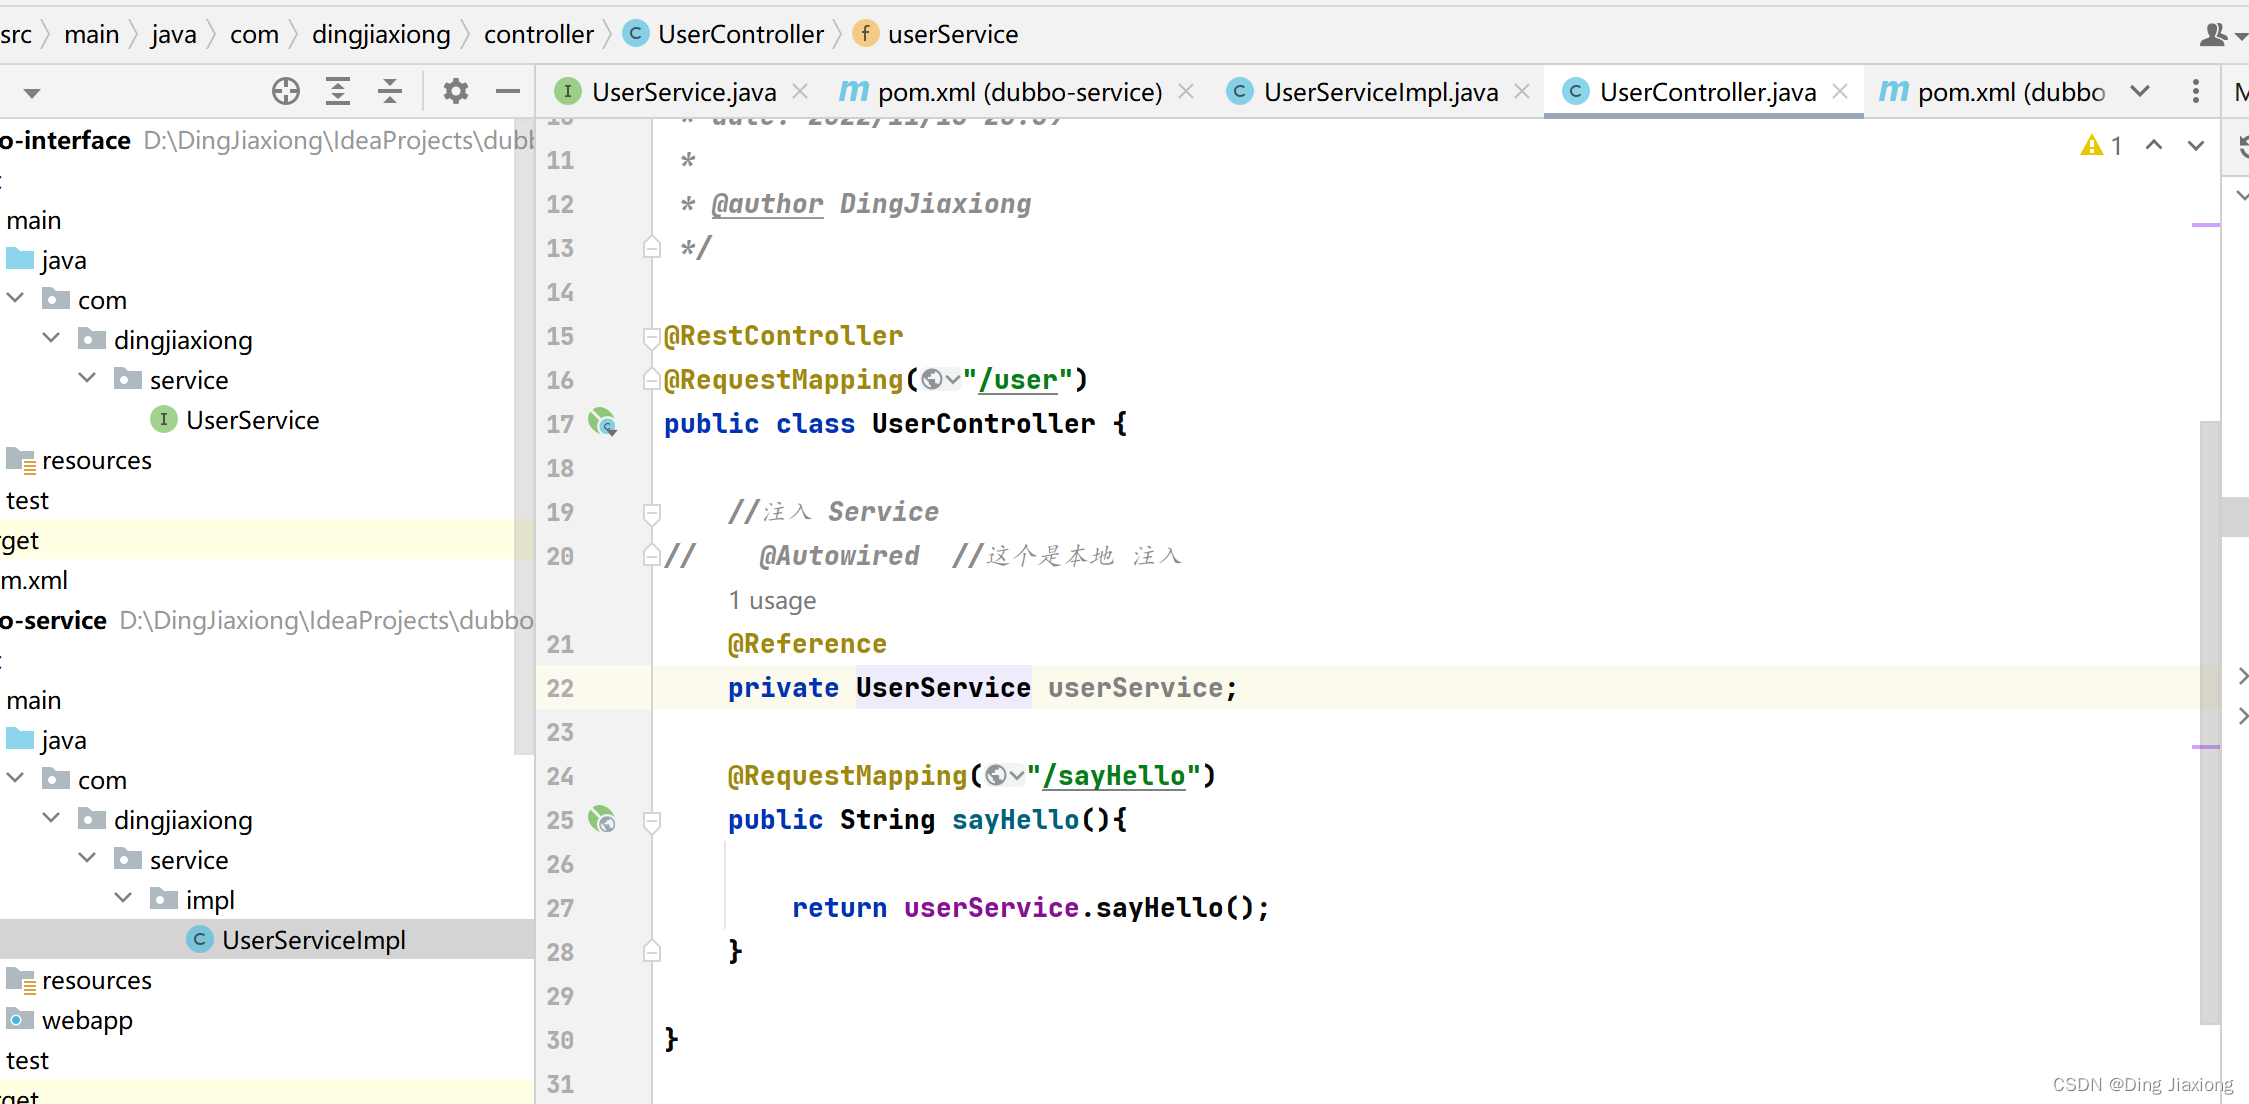The height and width of the screenshot is (1104, 2249).
Task: Hide the project panel with minus icon
Action: (x=508, y=92)
